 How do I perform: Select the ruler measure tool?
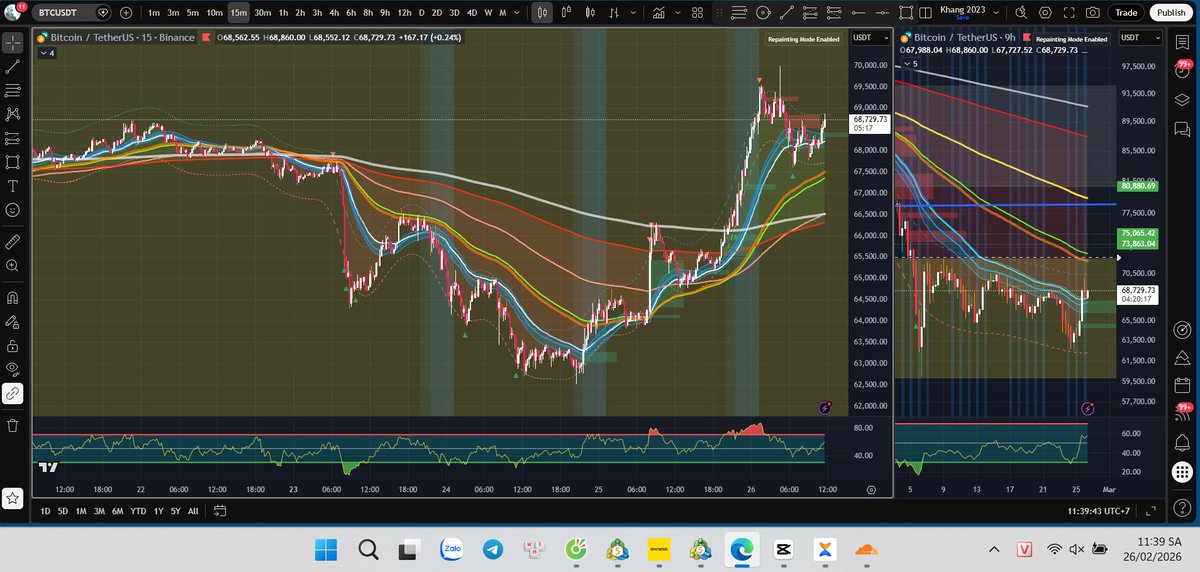13,242
